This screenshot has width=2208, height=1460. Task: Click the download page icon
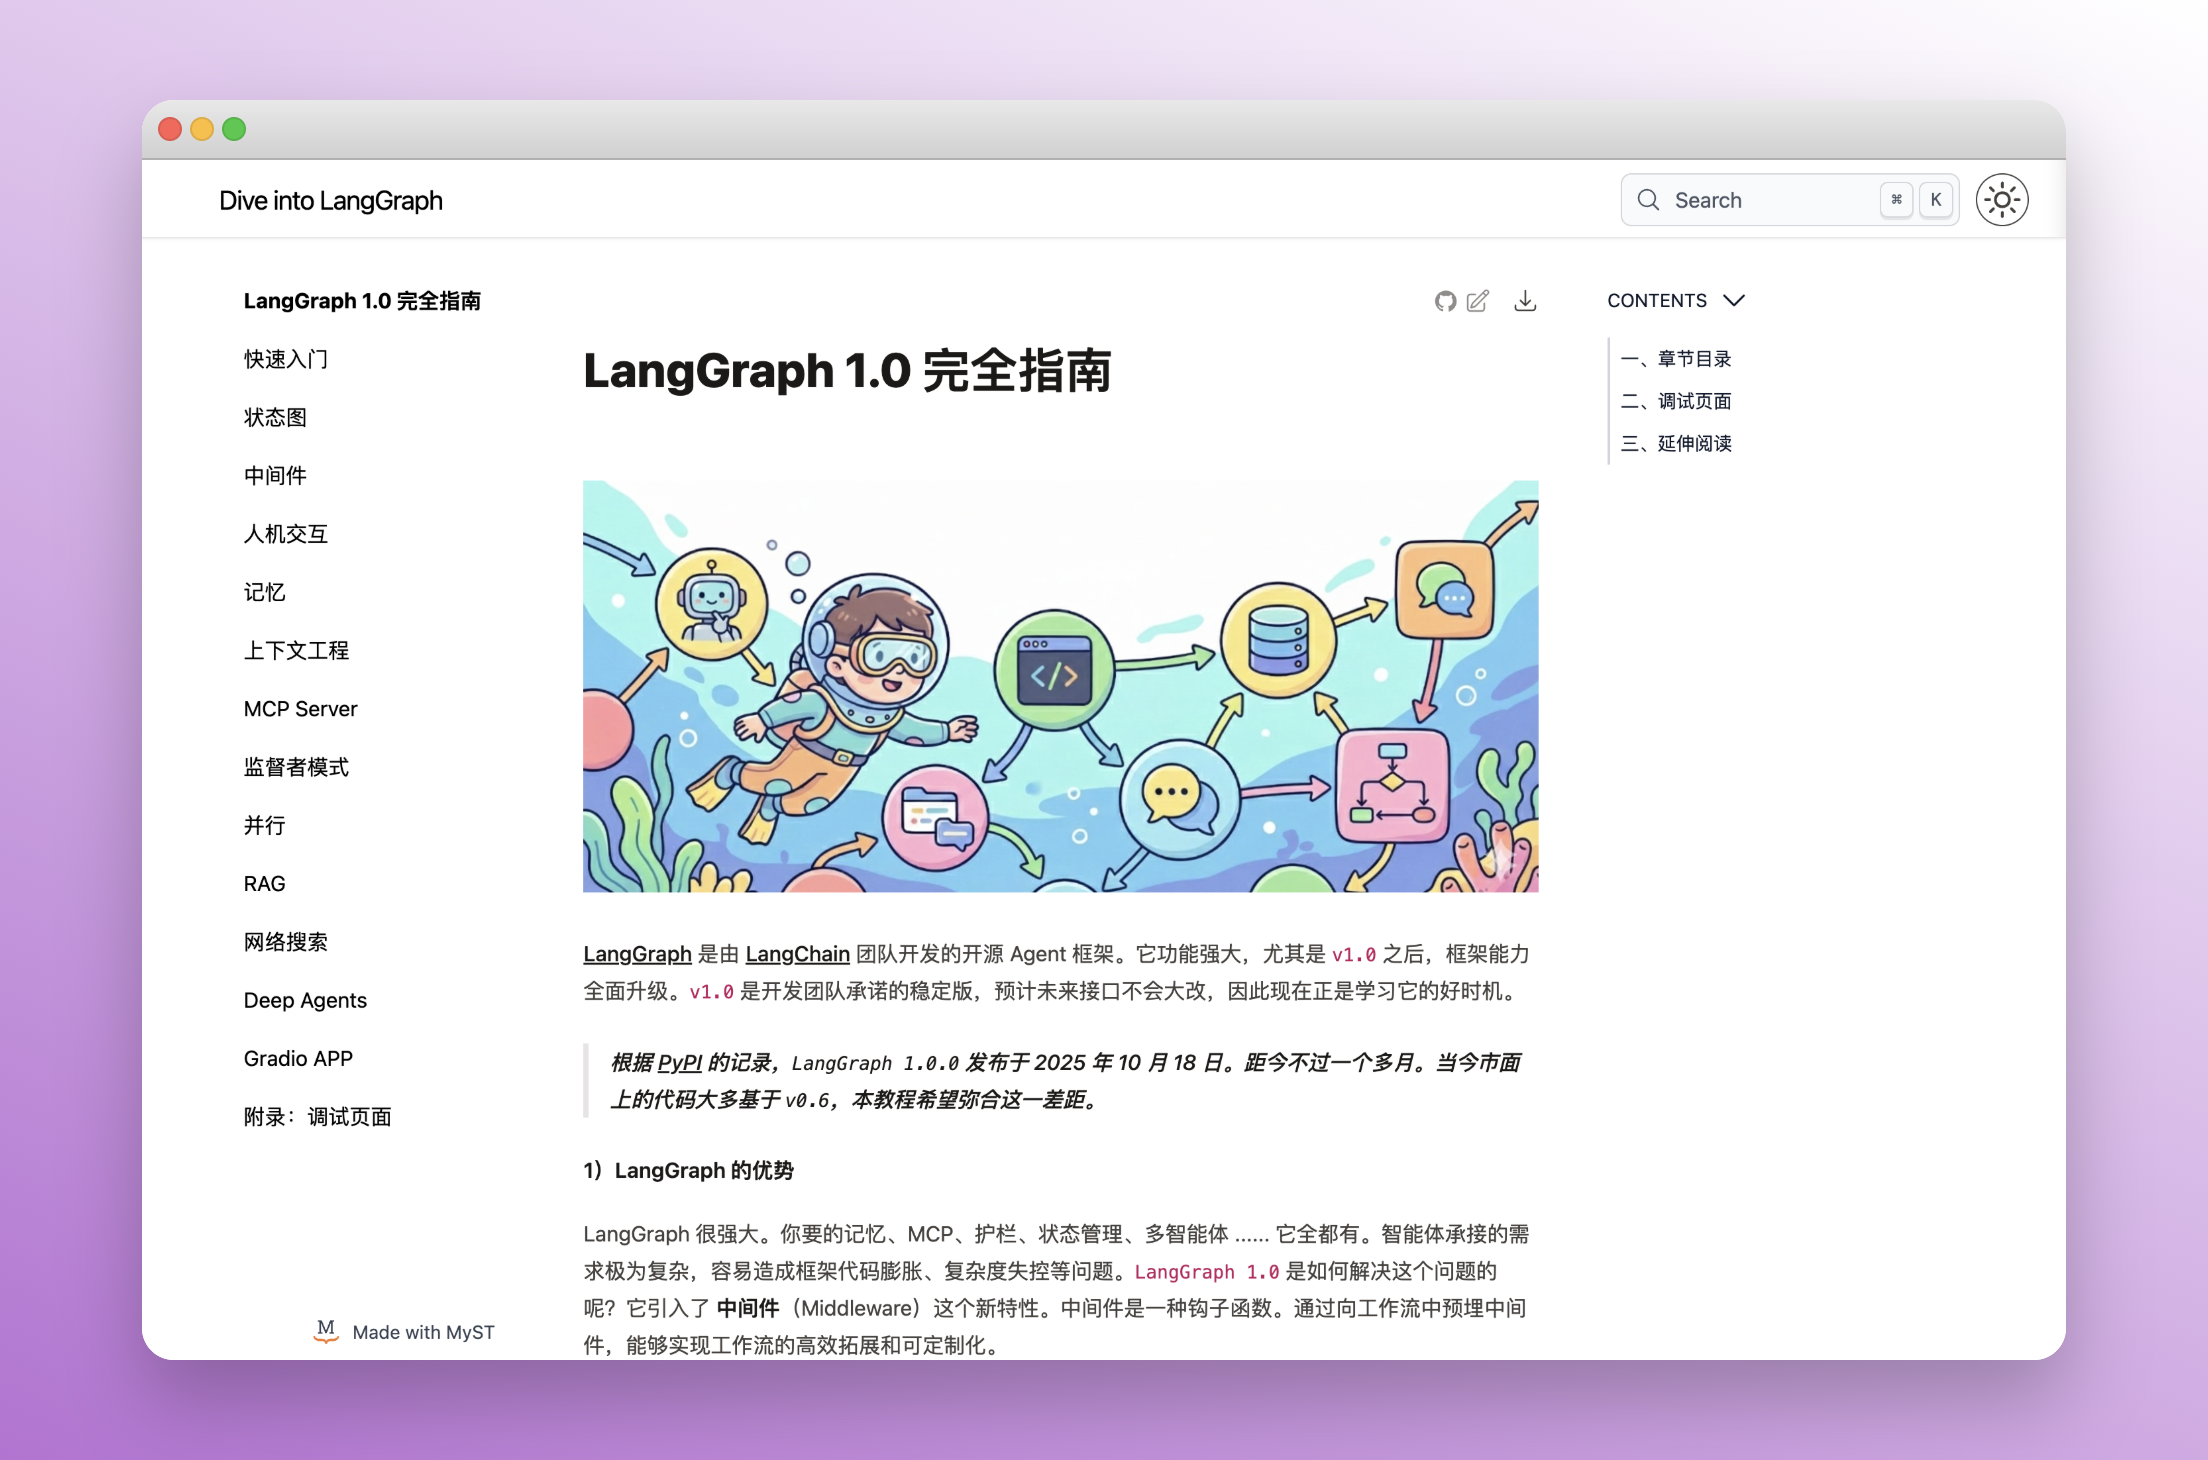click(1525, 301)
